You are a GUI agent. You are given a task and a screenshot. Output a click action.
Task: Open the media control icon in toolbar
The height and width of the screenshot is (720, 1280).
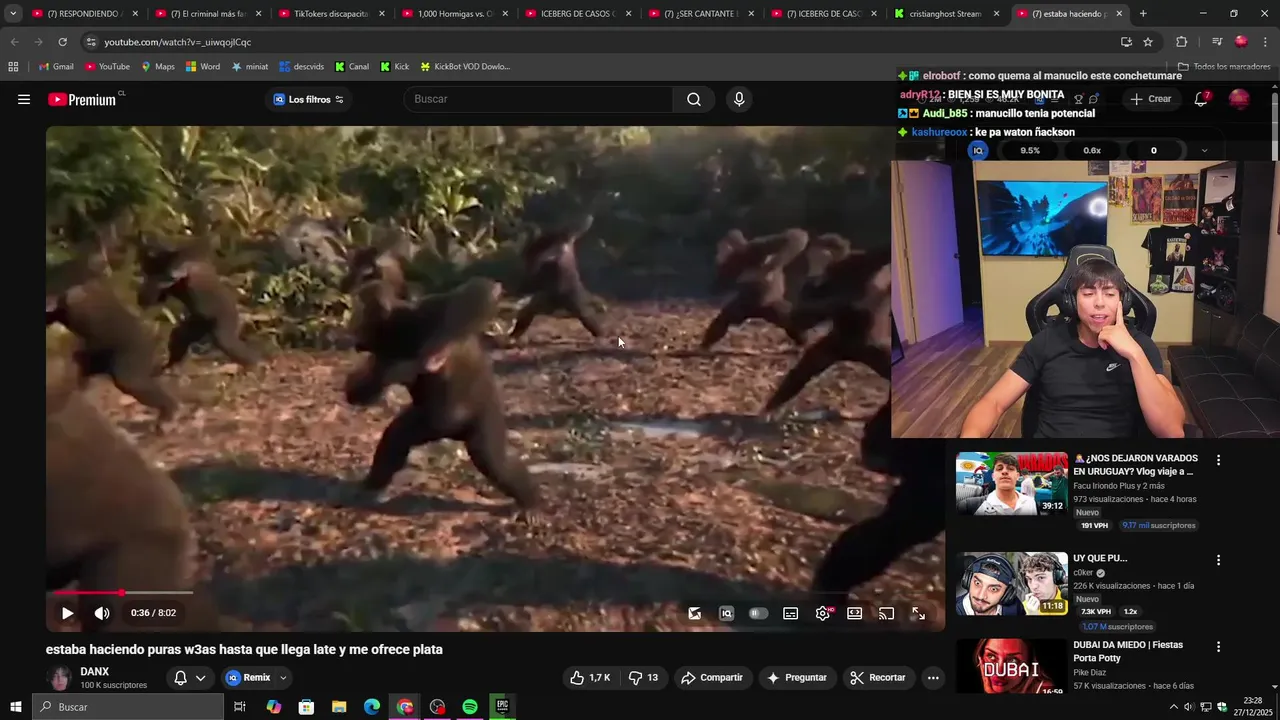pyautogui.click(x=1216, y=42)
